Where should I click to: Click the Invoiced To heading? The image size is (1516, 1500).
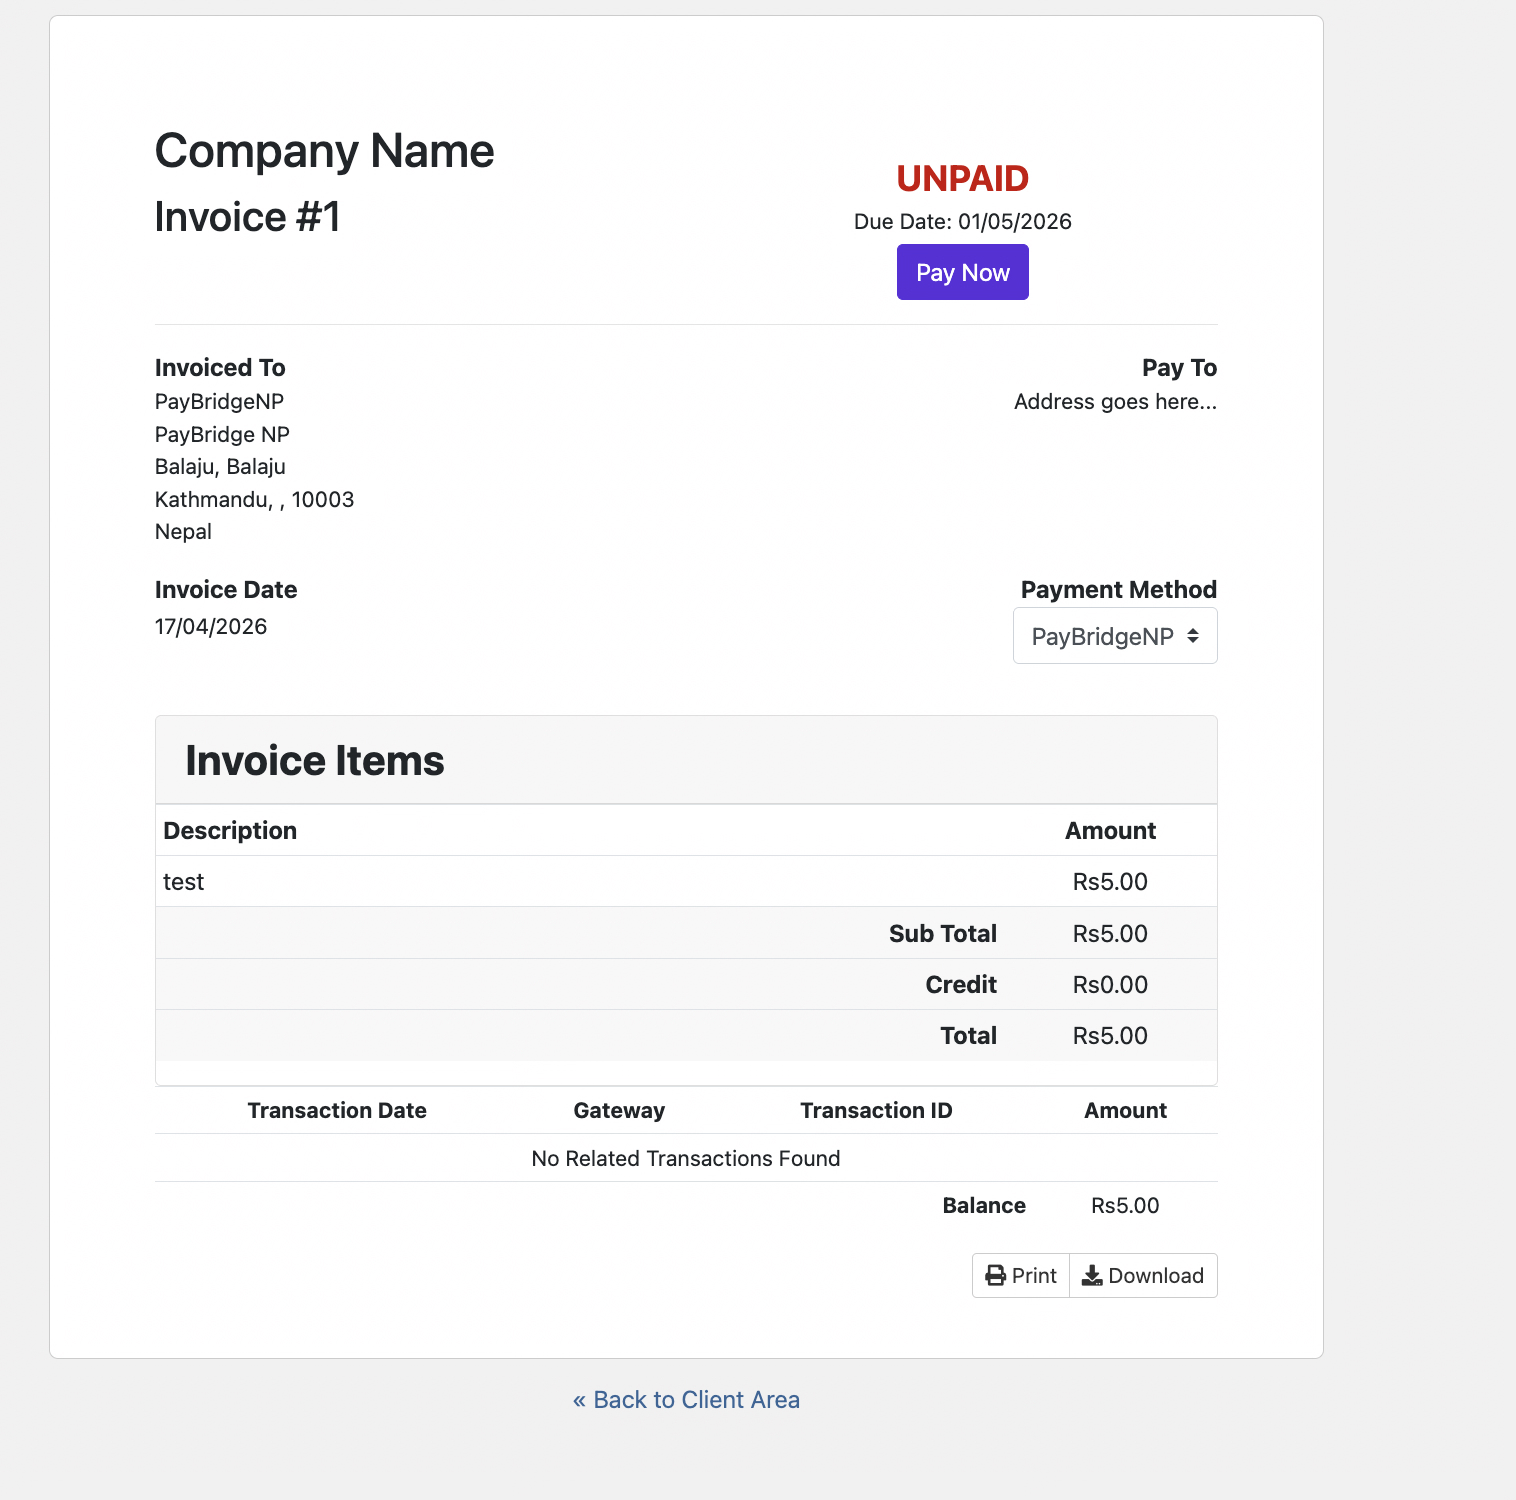click(x=220, y=368)
